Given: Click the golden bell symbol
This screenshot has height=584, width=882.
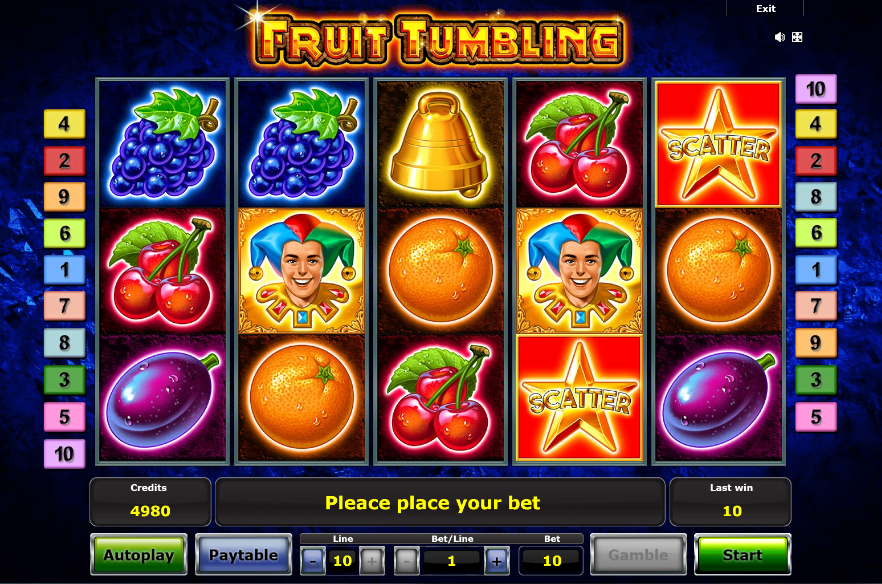Looking at the screenshot, I should tap(440, 145).
